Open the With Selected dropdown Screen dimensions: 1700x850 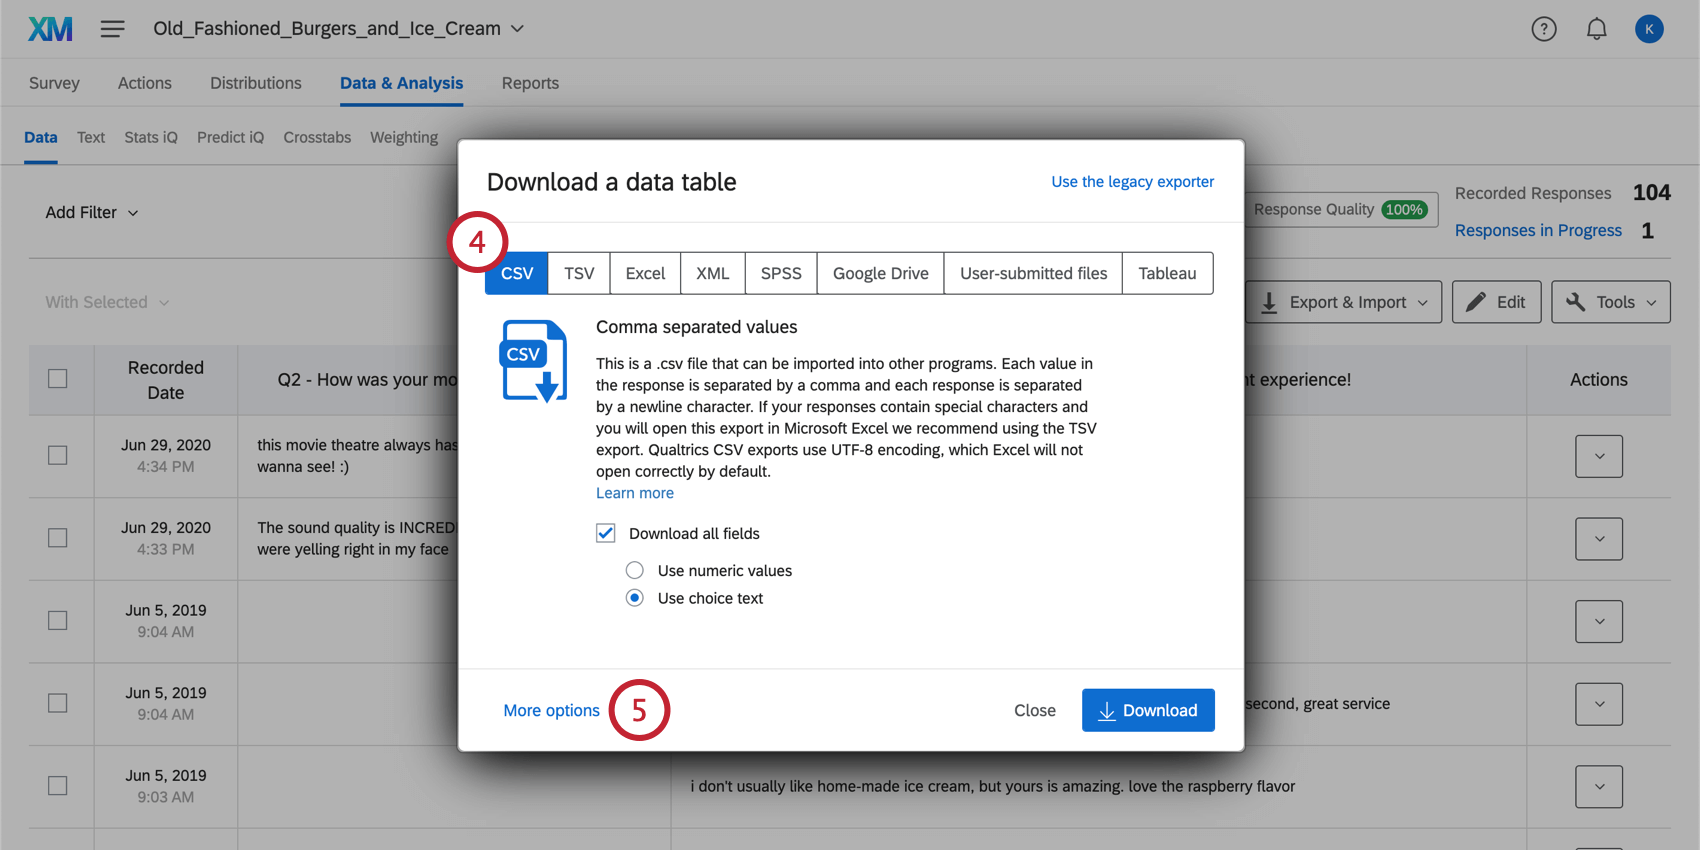[x=107, y=302]
